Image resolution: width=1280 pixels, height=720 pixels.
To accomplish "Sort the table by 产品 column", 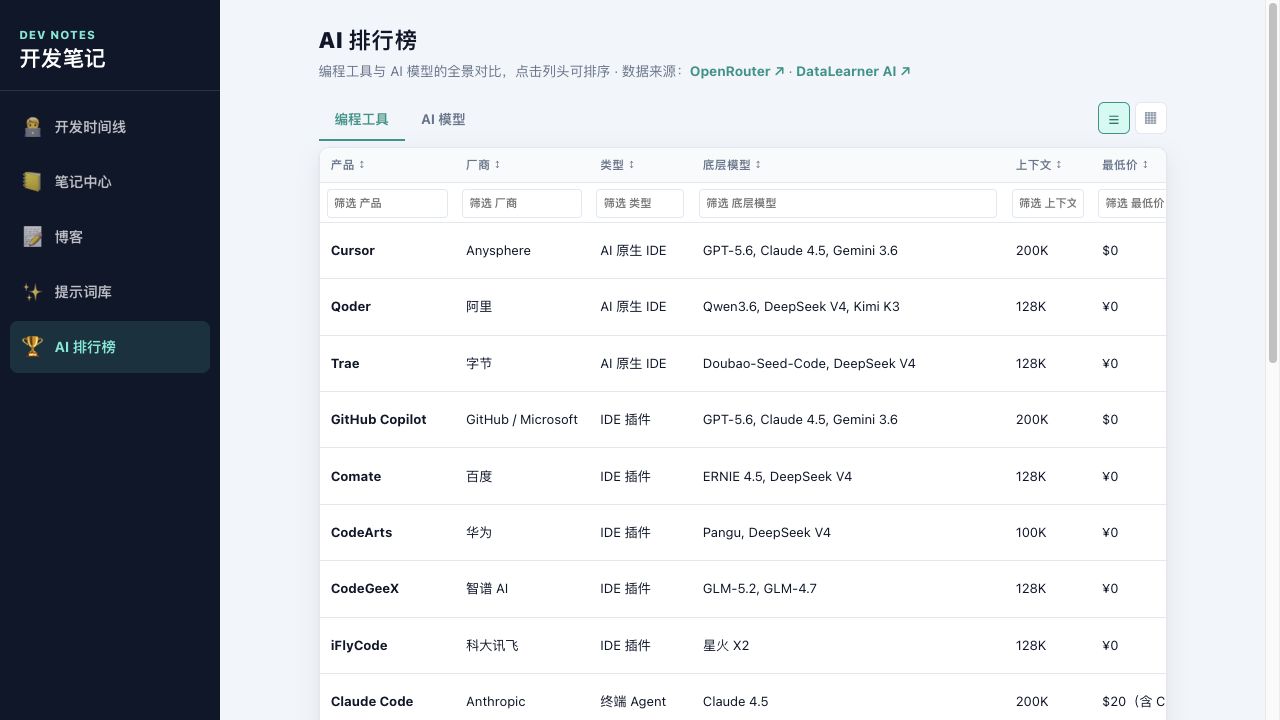I will [x=348, y=165].
